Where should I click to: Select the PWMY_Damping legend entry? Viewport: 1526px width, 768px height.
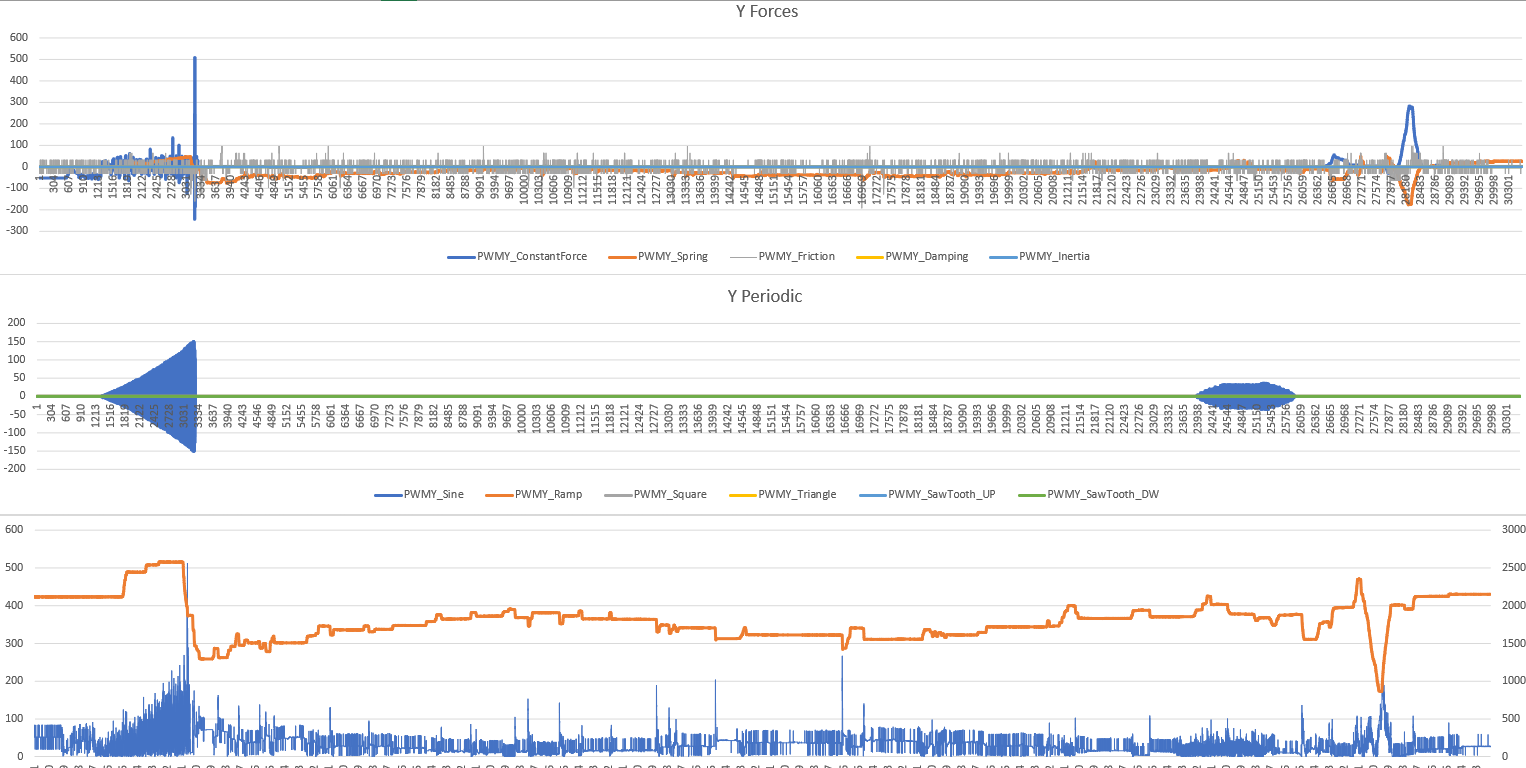[x=926, y=256]
